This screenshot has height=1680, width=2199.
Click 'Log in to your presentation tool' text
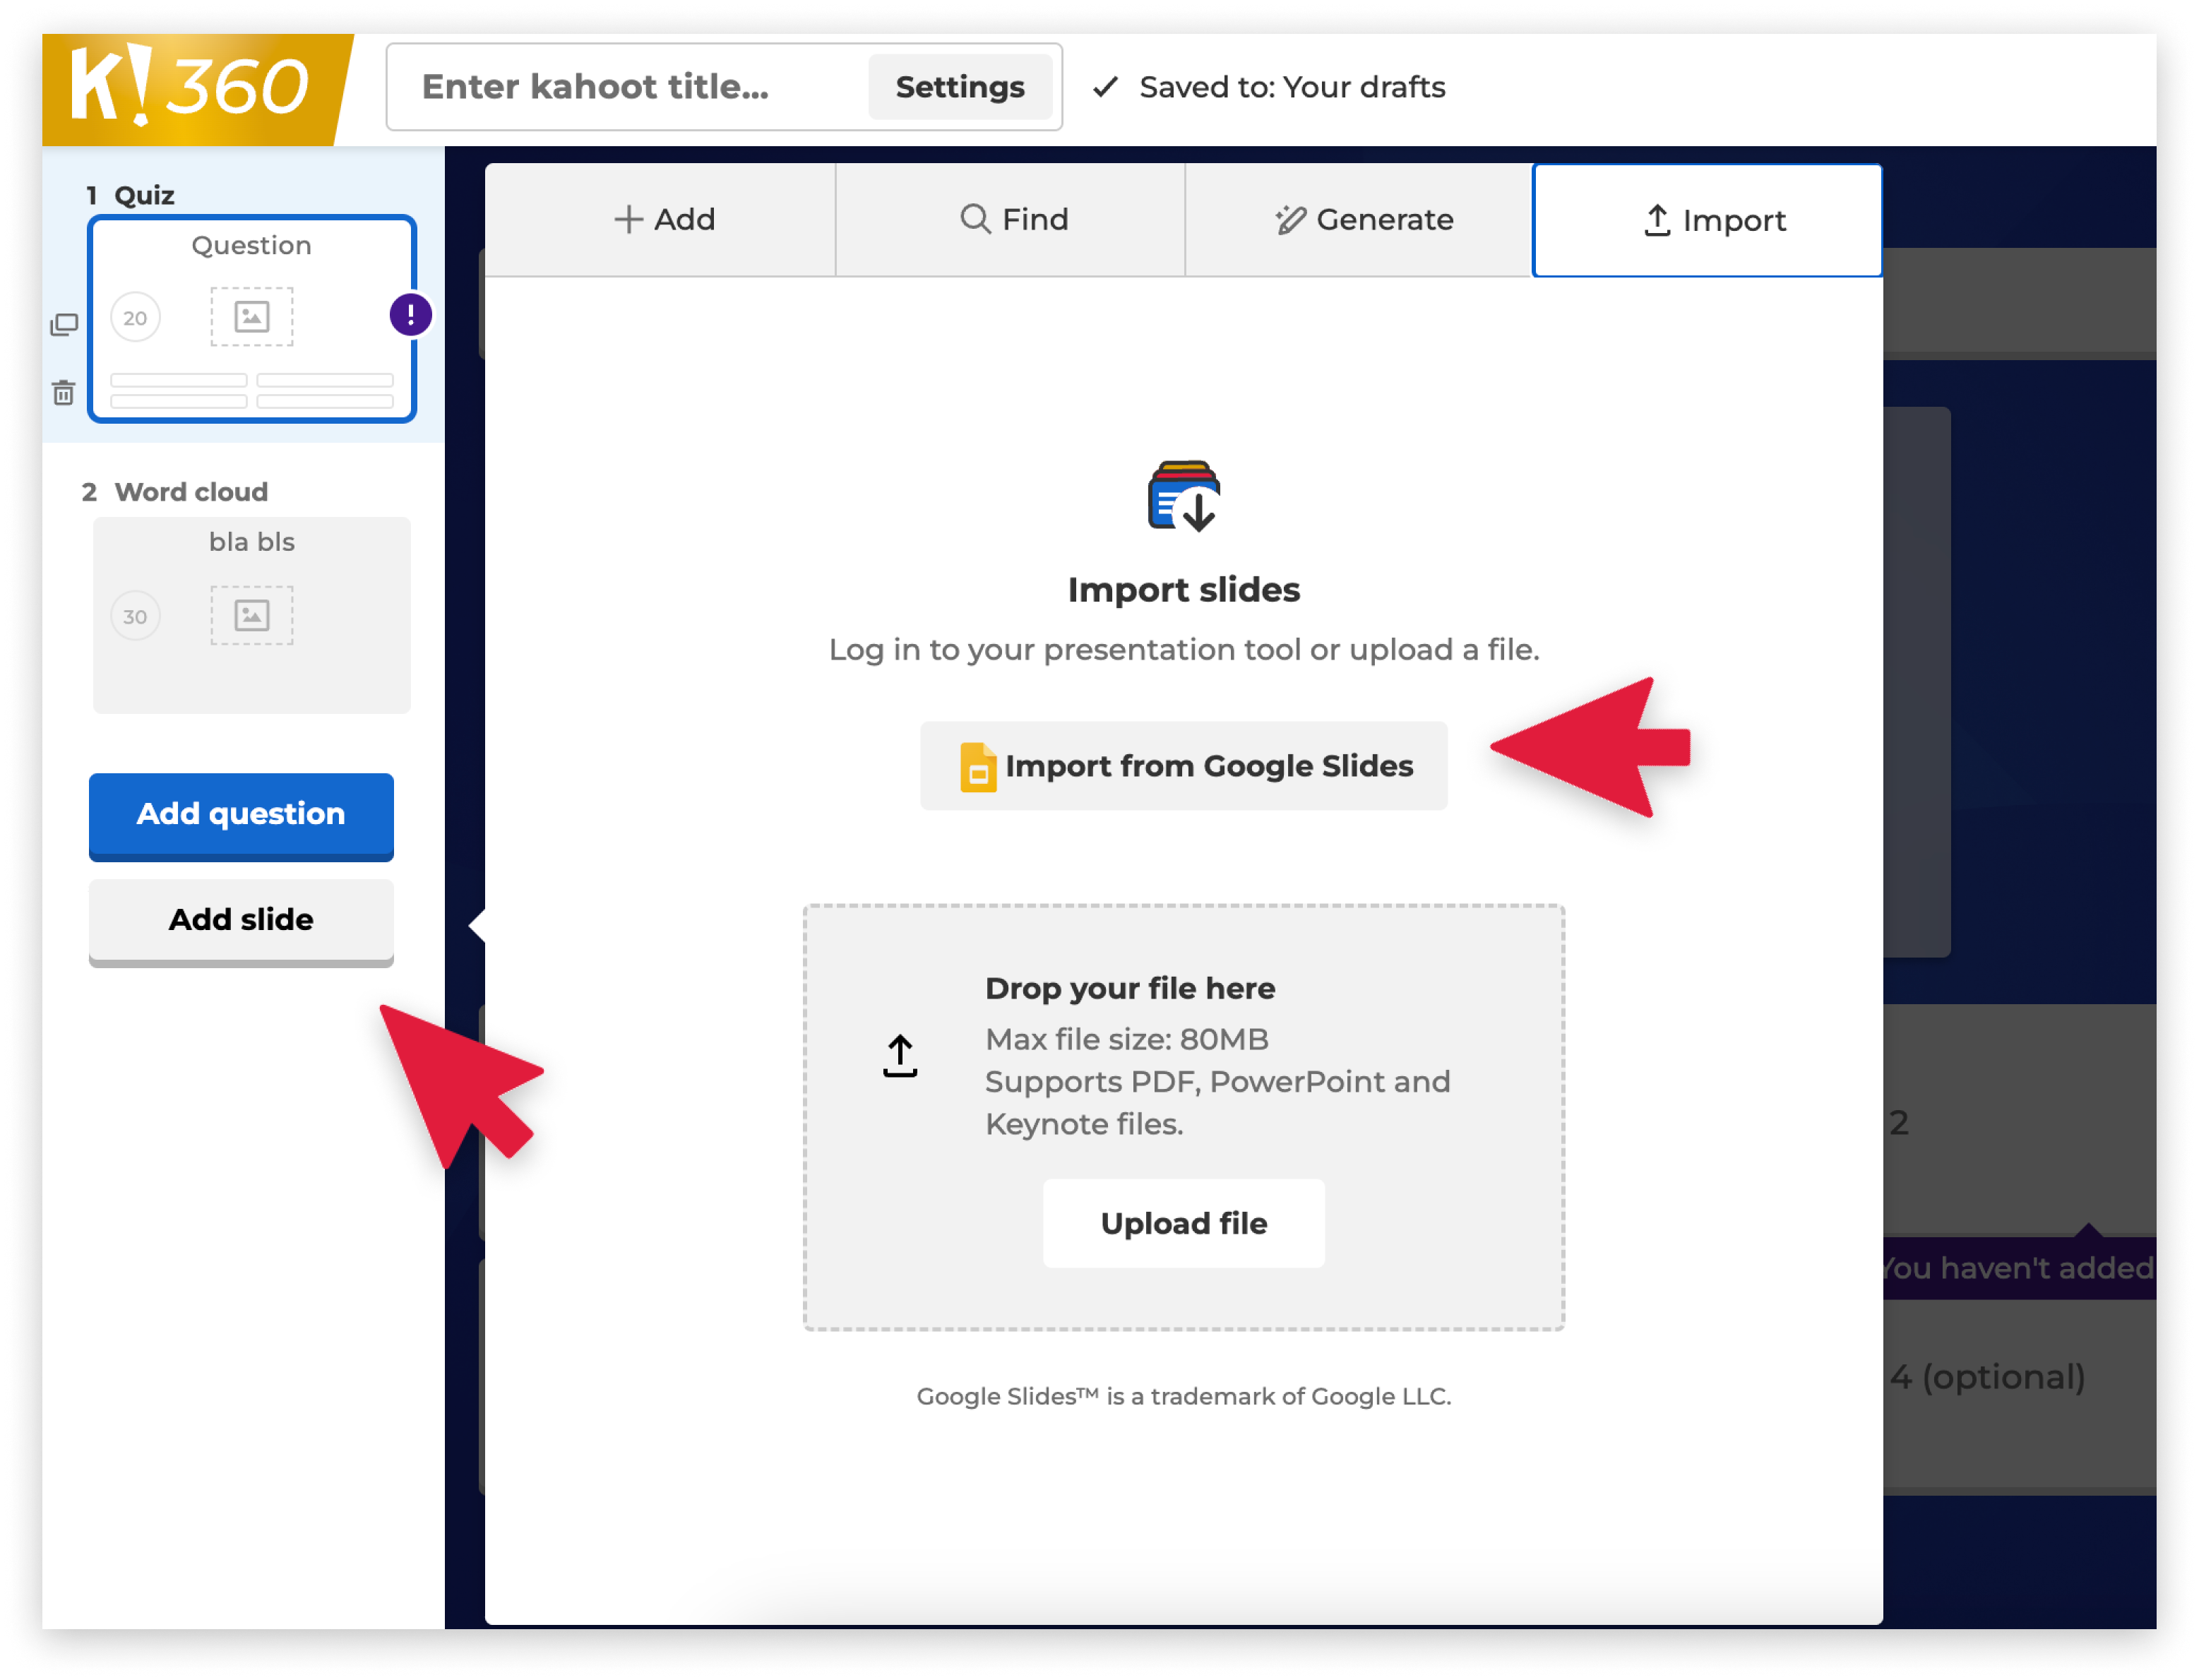pos(1183,650)
